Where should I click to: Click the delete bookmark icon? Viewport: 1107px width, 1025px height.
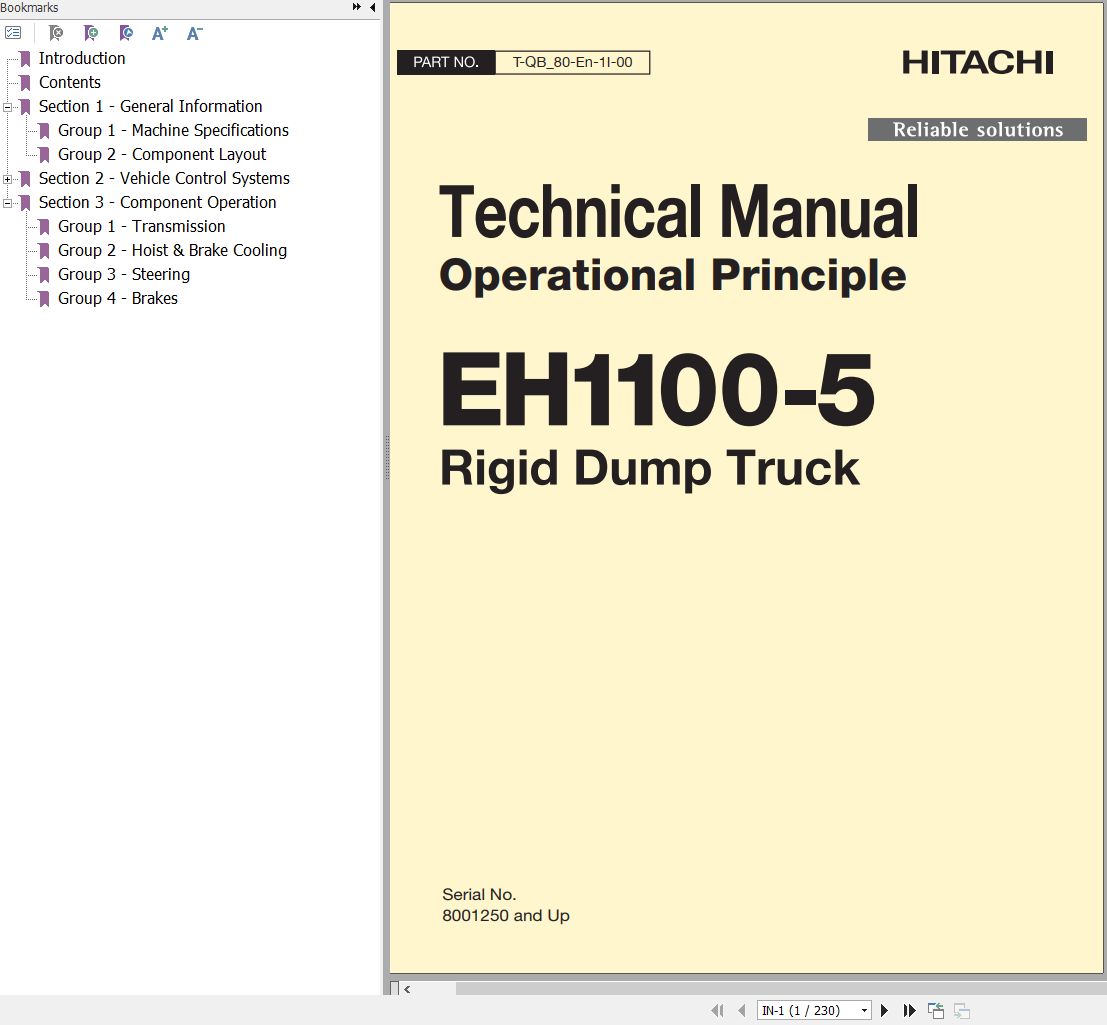tap(57, 33)
